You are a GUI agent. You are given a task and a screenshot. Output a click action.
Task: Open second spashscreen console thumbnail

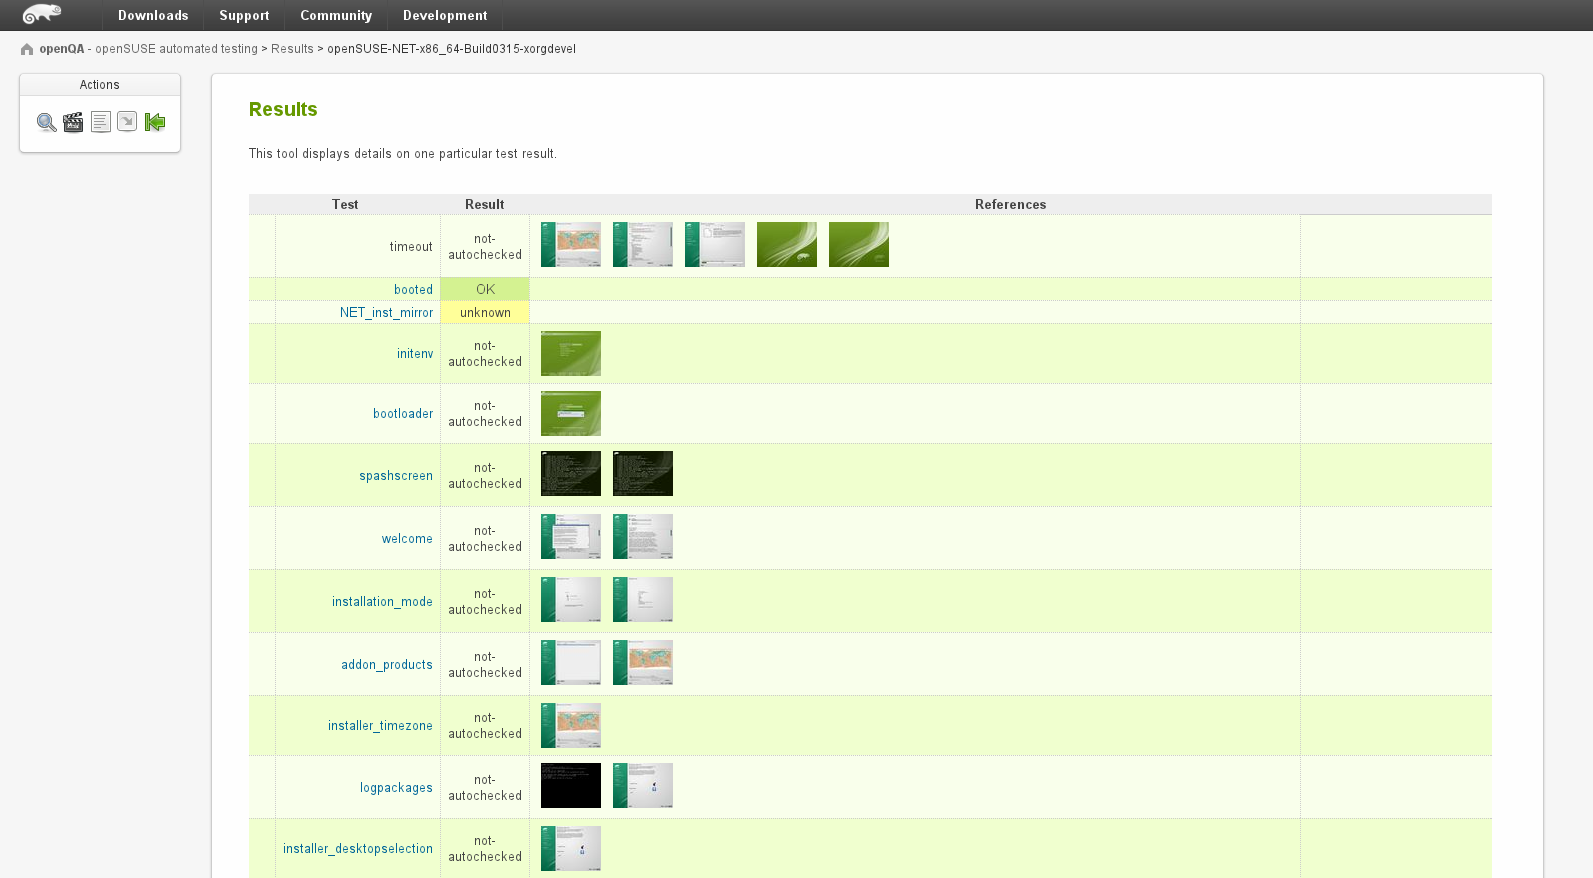[x=643, y=474]
